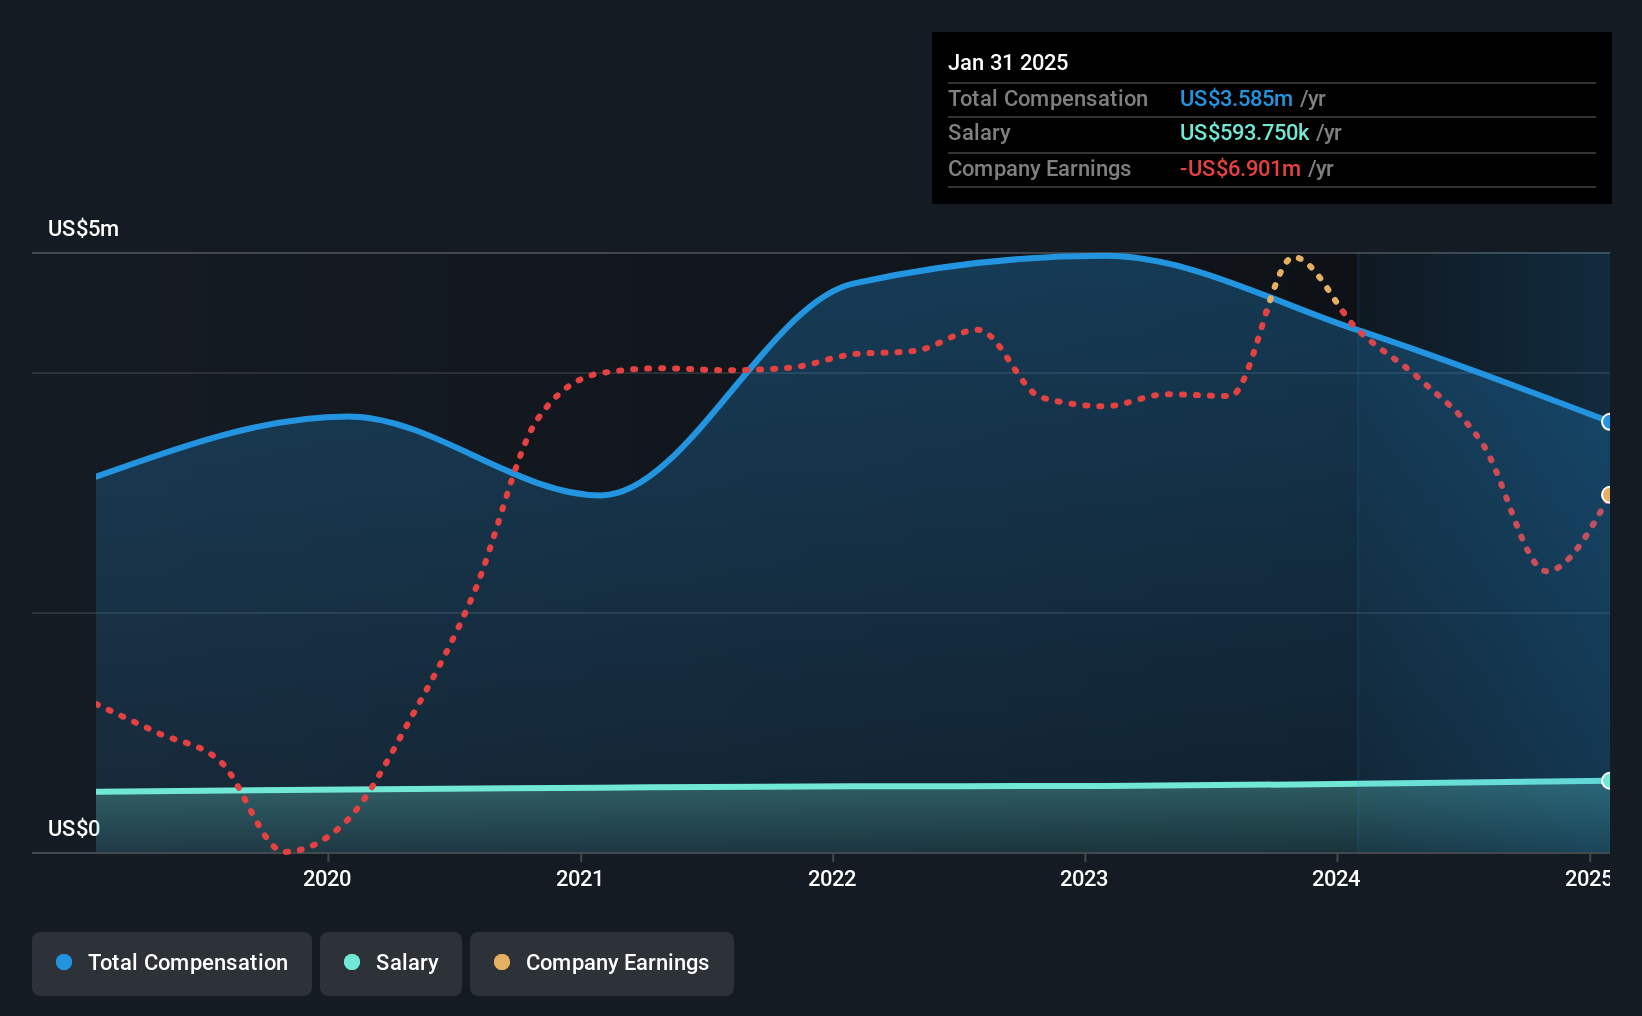The width and height of the screenshot is (1642, 1016).
Task: Click the US$3.585m total compensation value
Action: pyautogui.click(x=1236, y=99)
